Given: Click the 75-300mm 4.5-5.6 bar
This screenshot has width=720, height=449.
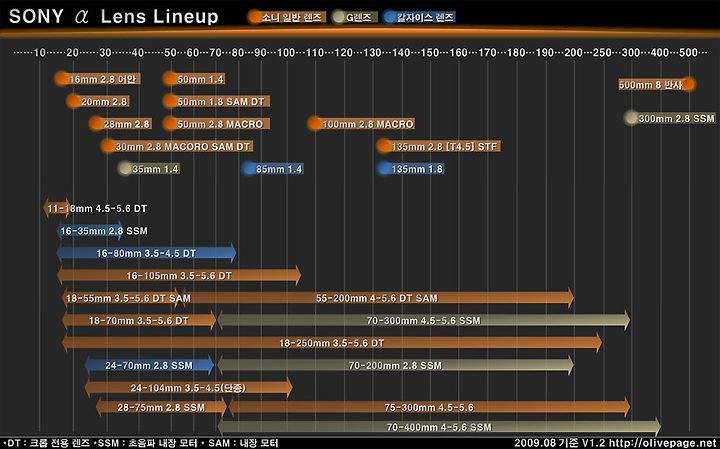Looking at the screenshot, I should (x=429, y=407).
